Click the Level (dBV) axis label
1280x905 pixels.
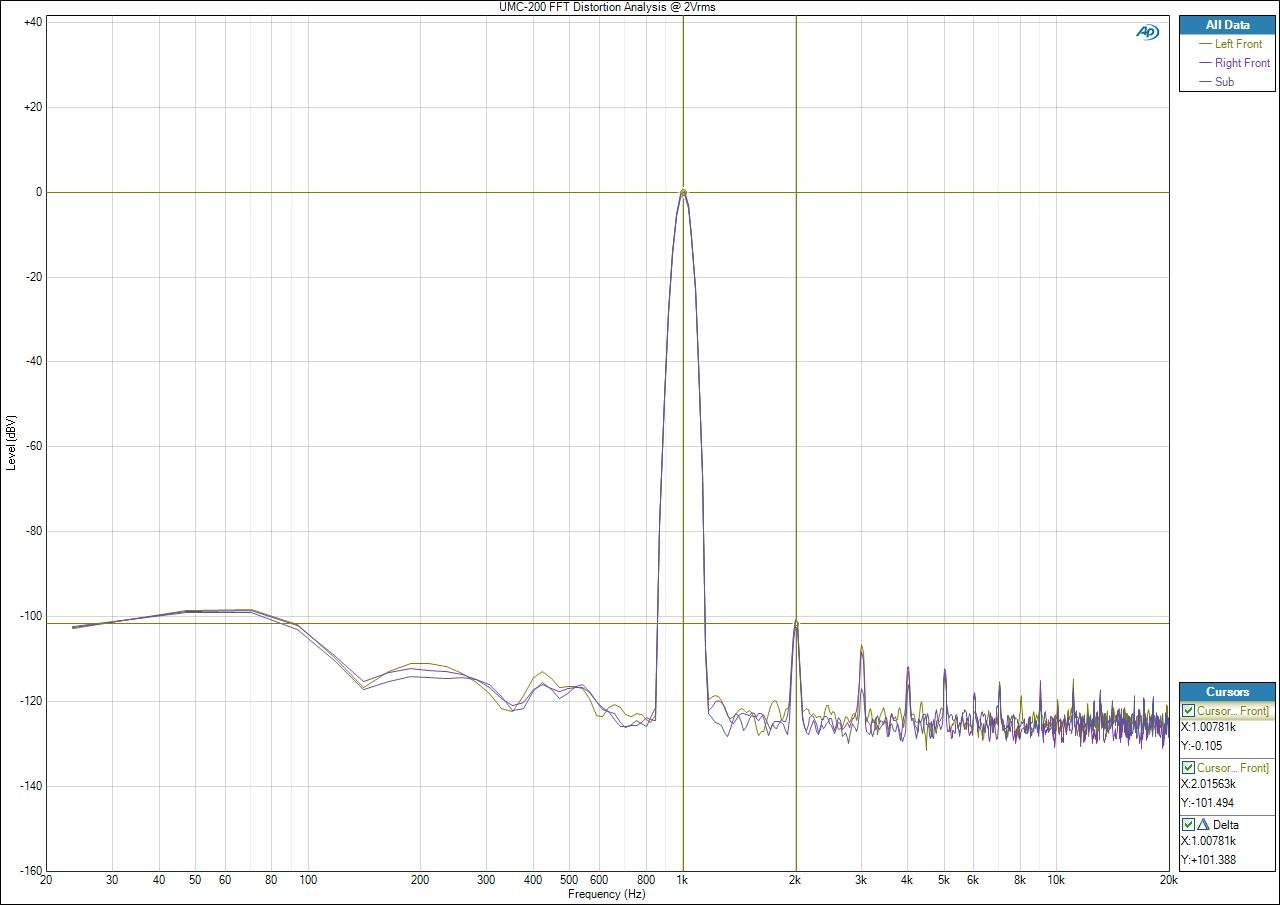[x=10, y=442]
